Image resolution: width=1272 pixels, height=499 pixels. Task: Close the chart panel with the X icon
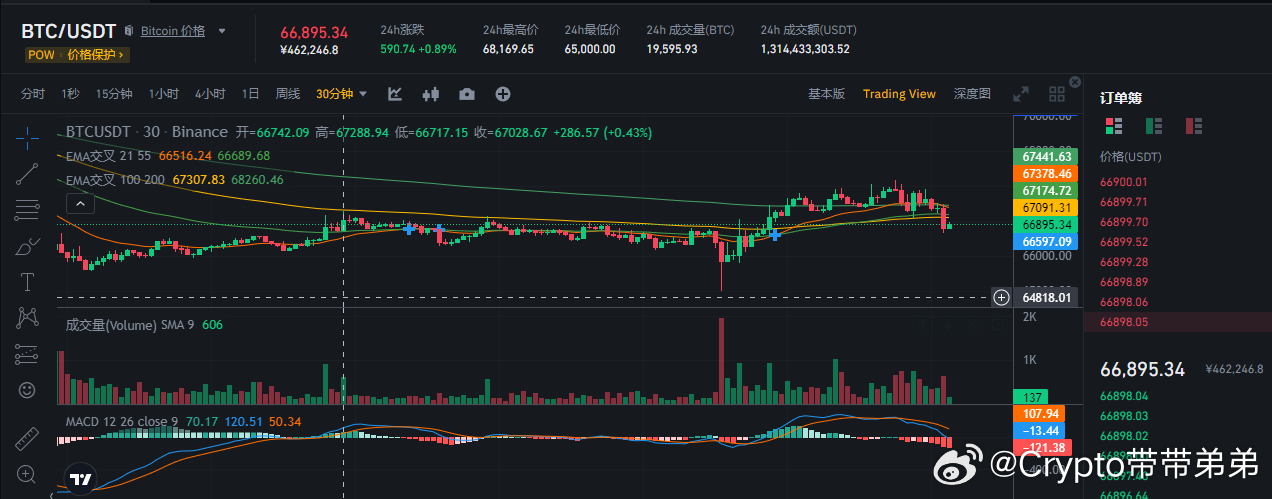pos(1075,82)
